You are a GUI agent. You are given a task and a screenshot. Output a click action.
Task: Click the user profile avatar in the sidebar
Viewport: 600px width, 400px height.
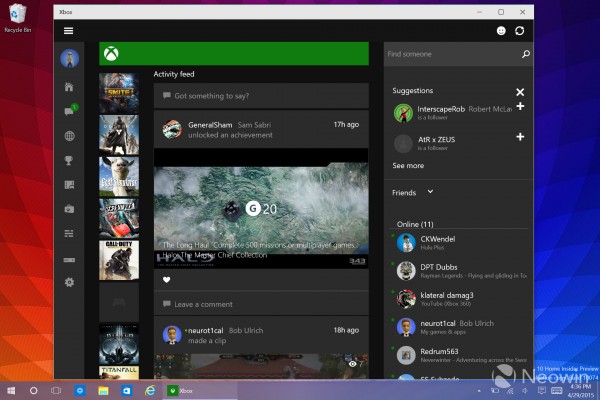tap(68, 59)
